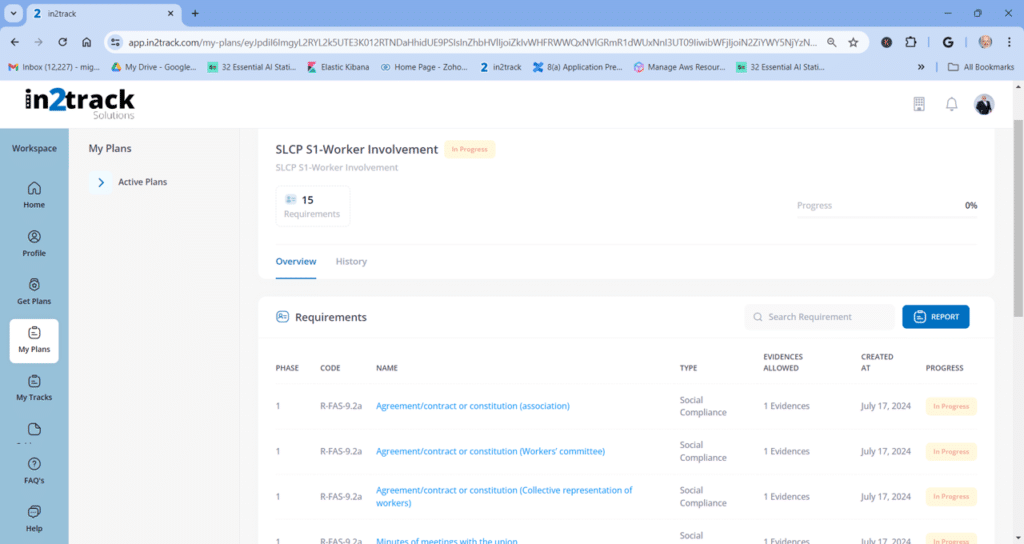Click the Help sidebar icon
This screenshot has height=544, width=1024.
[x=34, y=517]
